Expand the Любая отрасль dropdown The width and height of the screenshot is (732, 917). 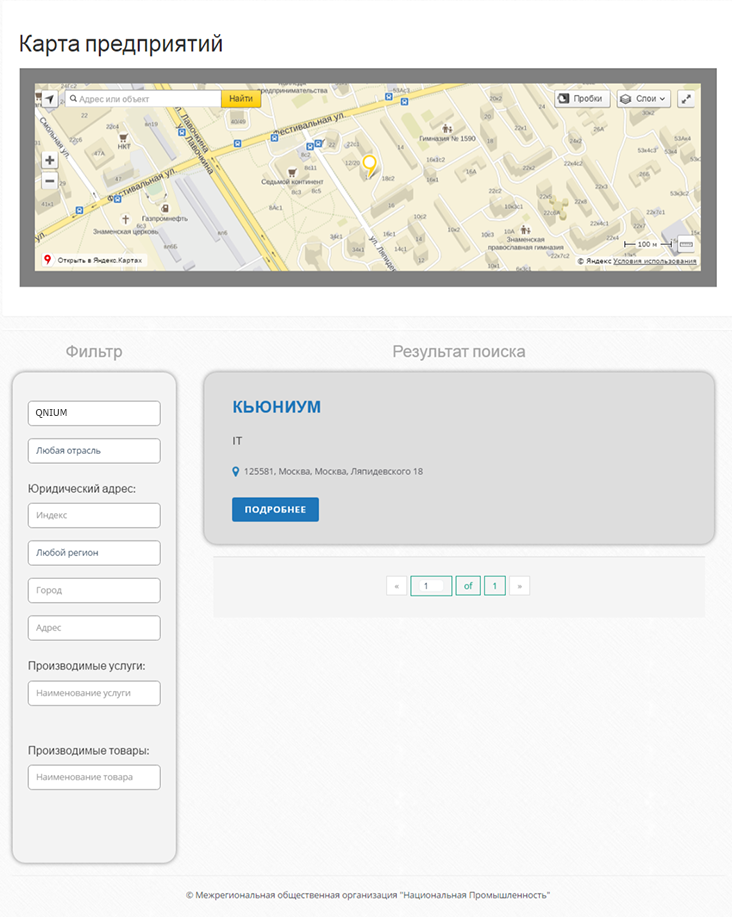pyautogui.click(x=94, y=451)
